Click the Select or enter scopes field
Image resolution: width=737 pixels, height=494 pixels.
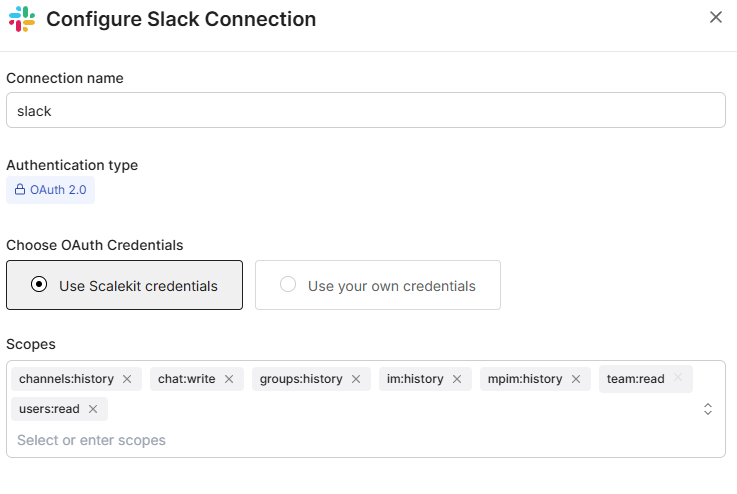(x=300, y=440)
